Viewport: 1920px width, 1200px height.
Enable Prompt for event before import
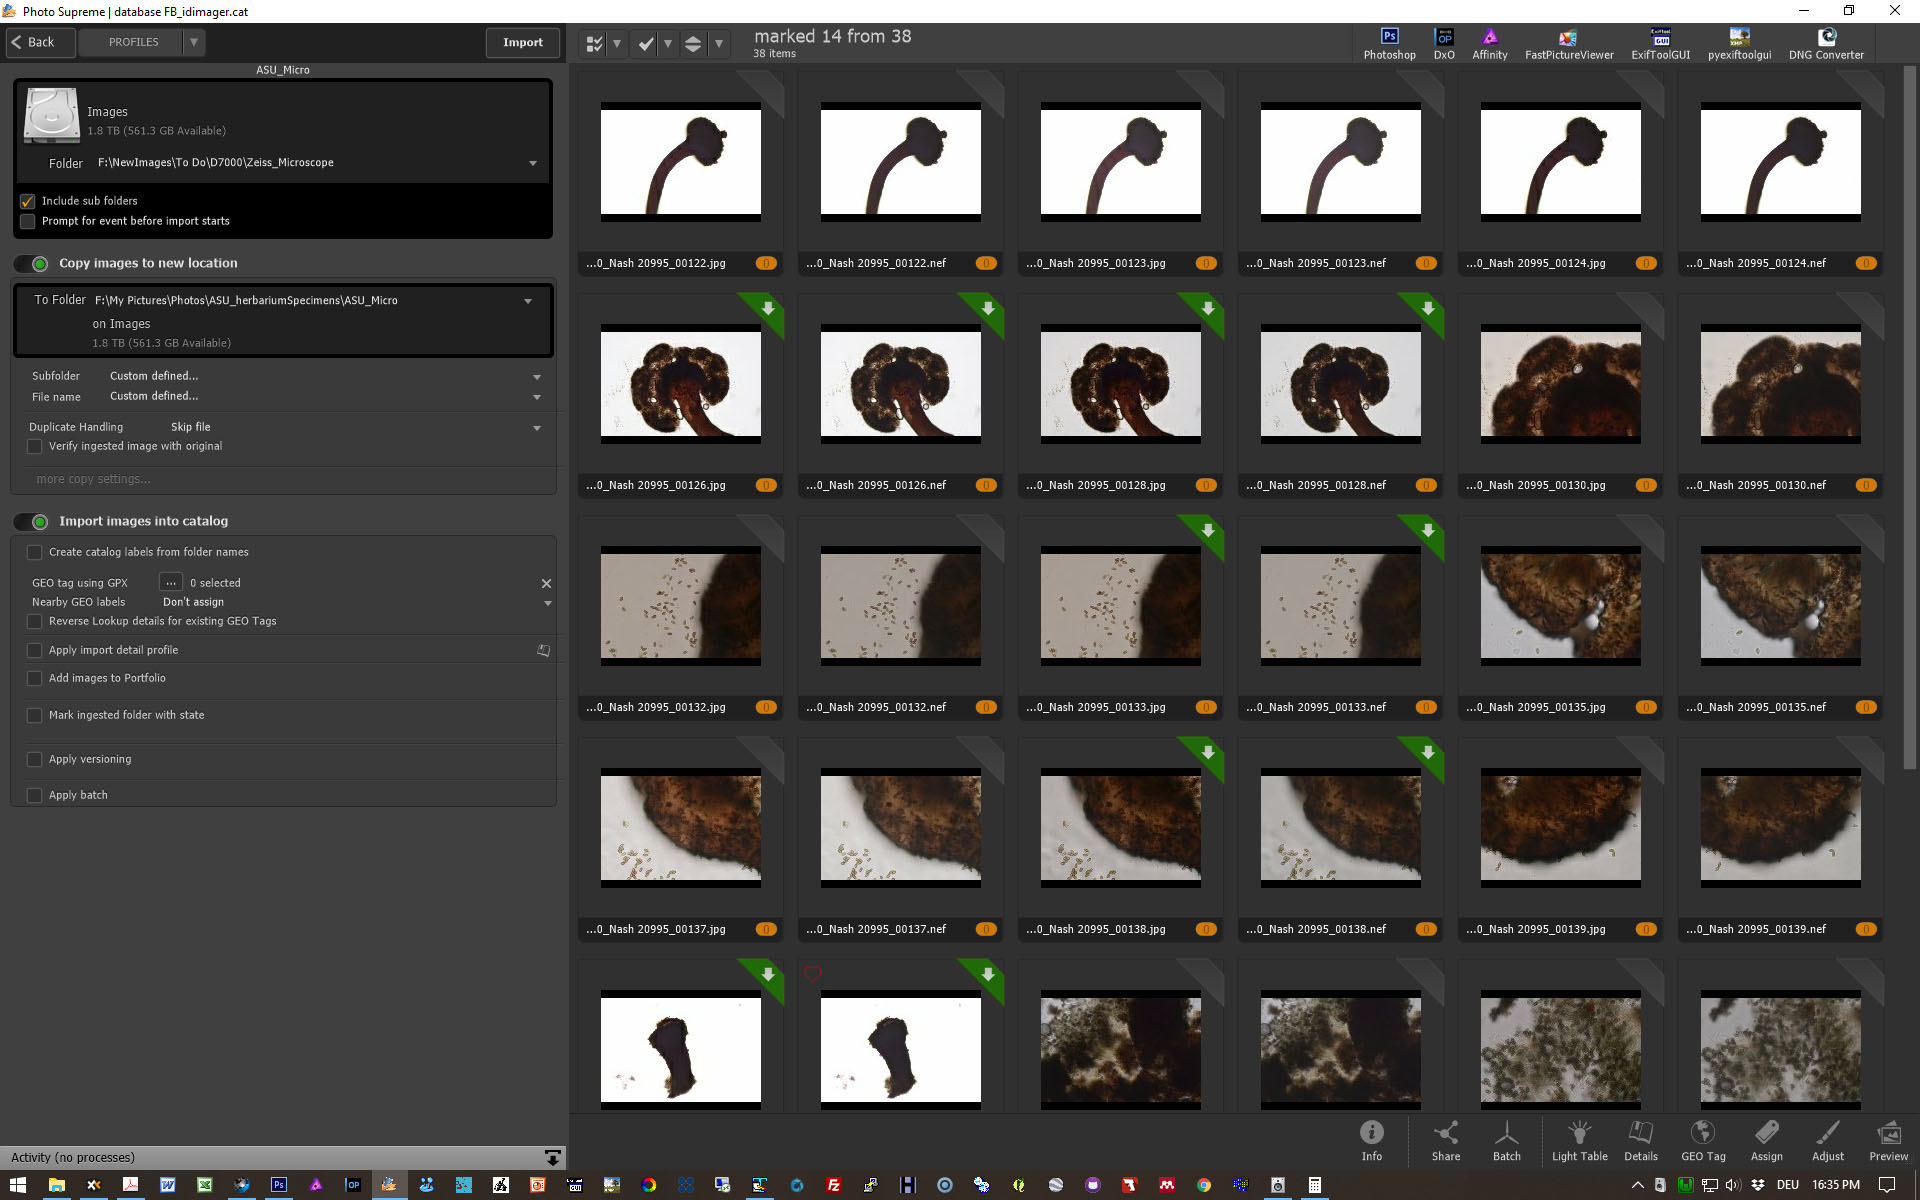click(28, 221)
